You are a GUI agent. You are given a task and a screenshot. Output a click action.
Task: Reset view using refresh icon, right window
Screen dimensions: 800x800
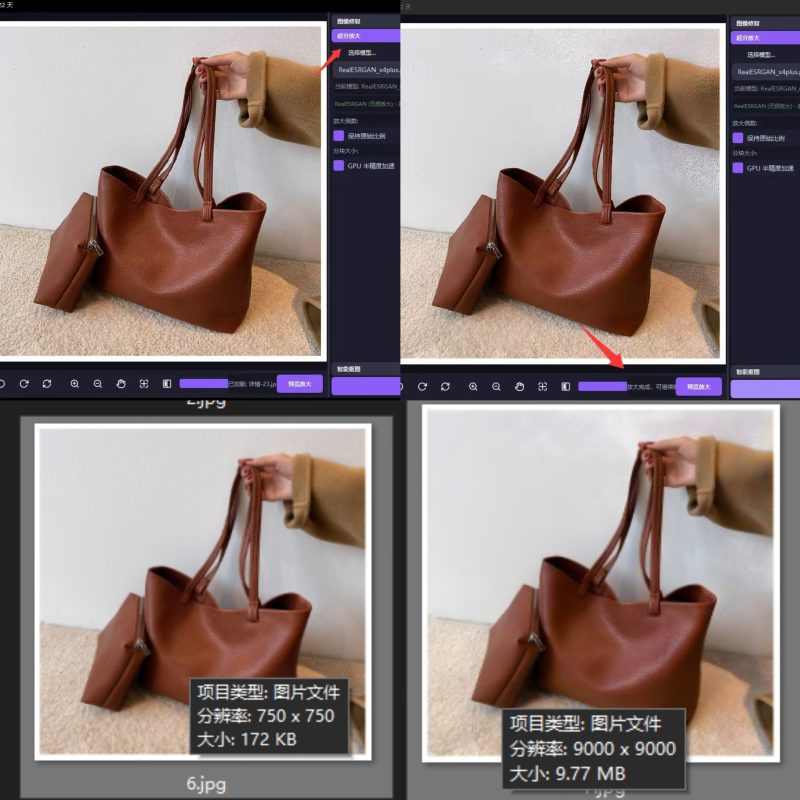coord(445,387)
